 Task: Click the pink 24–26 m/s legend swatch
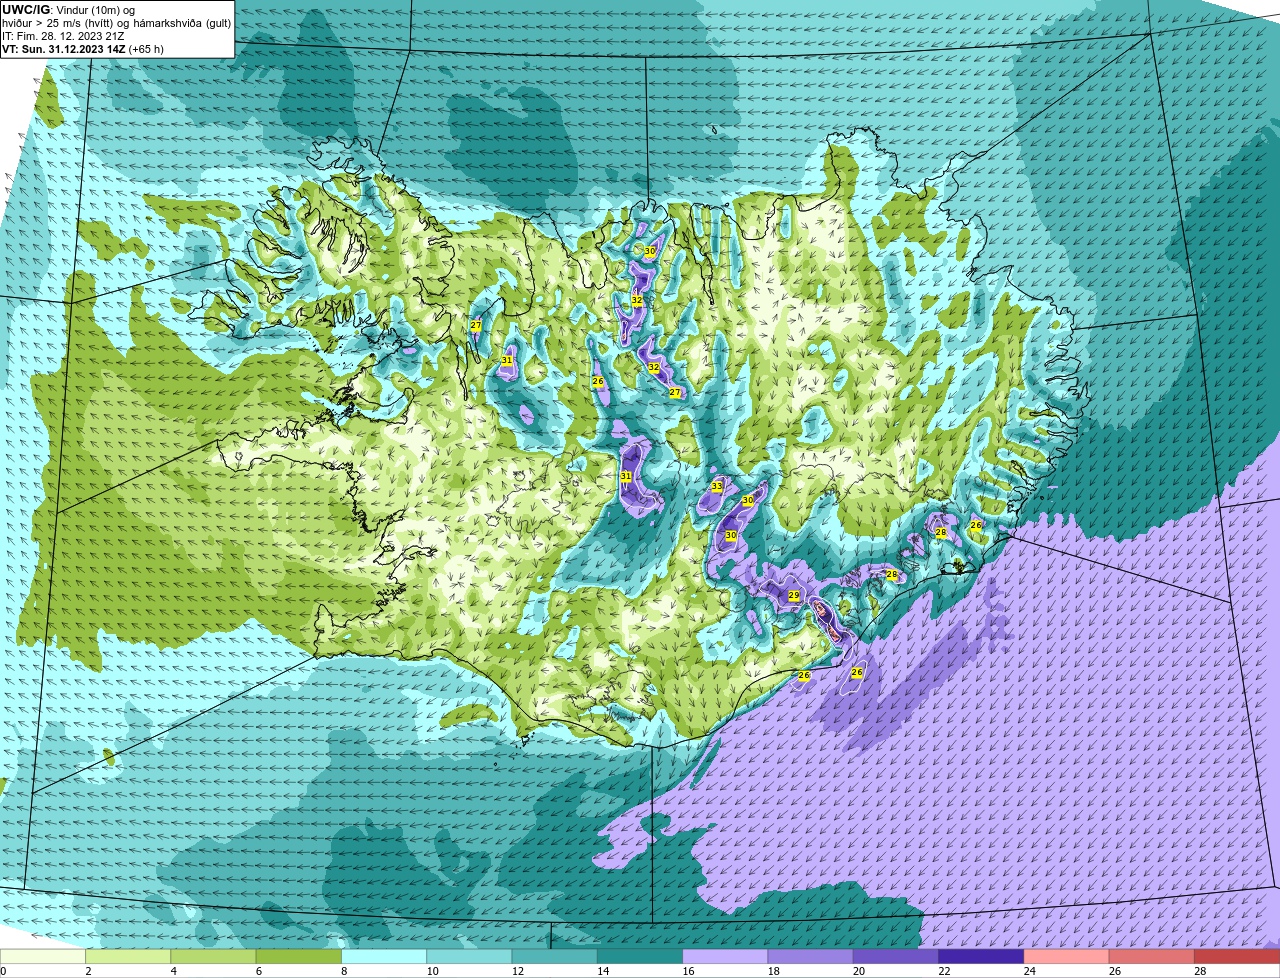[1067, 957]
